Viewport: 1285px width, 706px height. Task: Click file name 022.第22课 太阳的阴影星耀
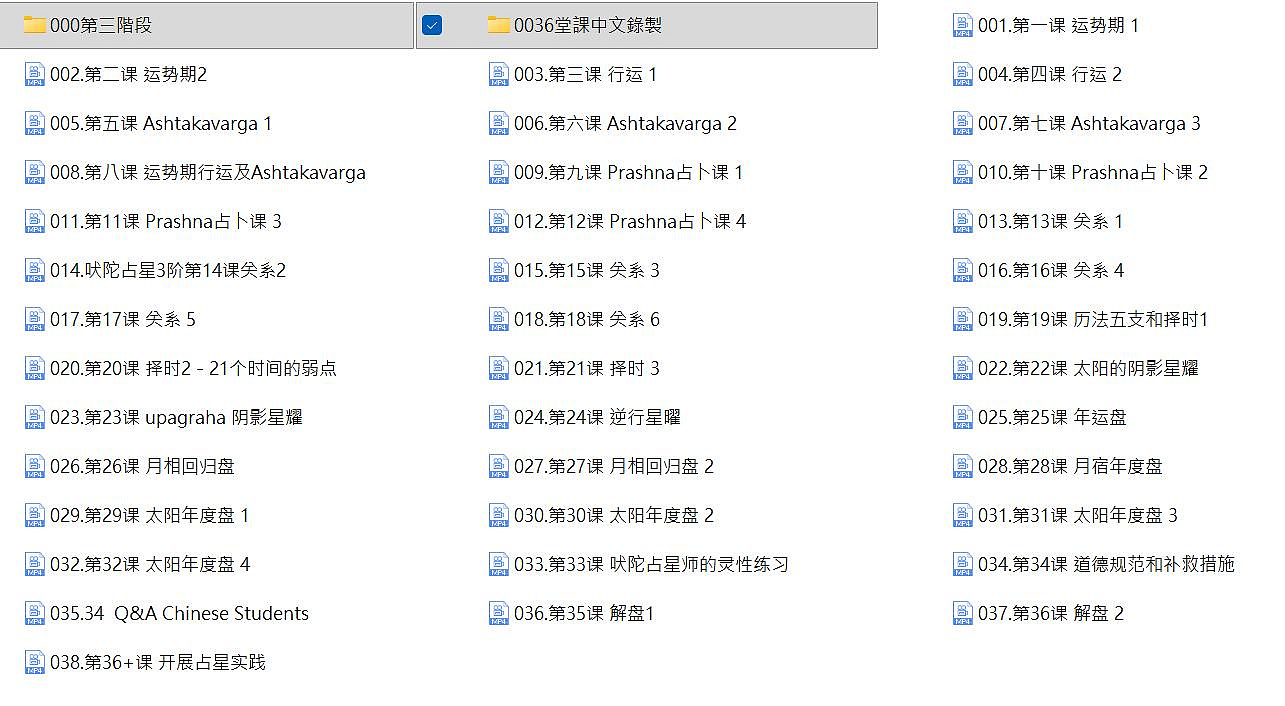click(x=1088, y=368)
